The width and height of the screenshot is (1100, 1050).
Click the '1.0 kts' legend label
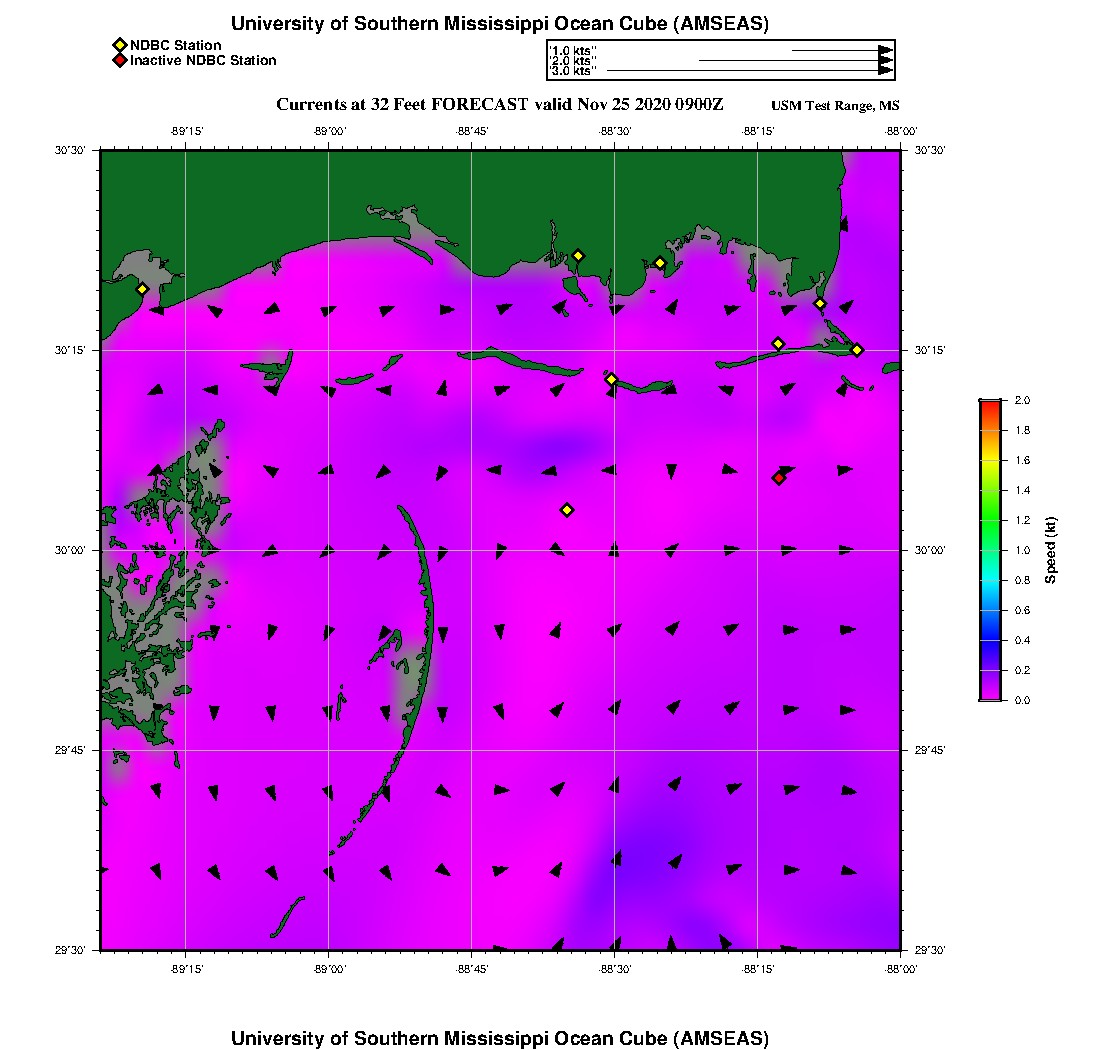[x=573, y=51]
